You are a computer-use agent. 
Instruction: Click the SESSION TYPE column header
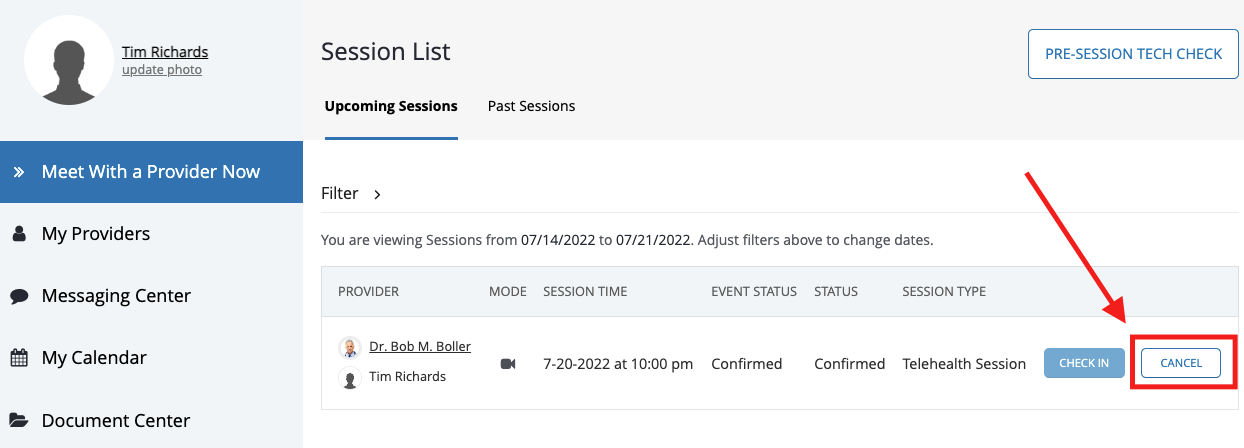(x=944, y=292)
